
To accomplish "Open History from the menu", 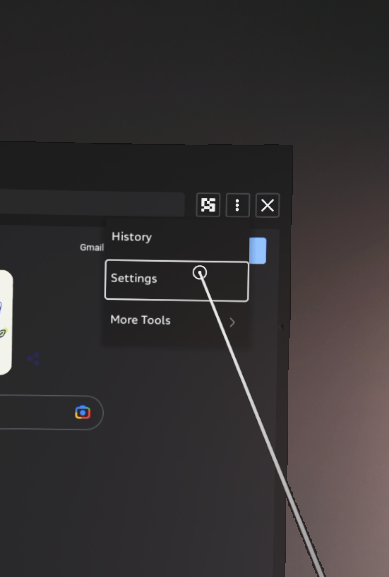I will [177, 237].
